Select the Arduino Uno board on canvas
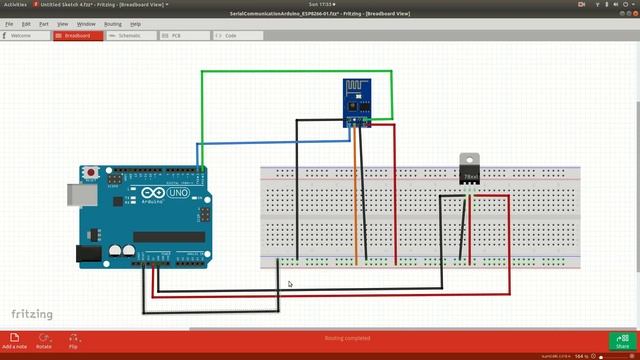Image resolution: width=640 pixels, height=360 pixels. [x=141, y=216]
